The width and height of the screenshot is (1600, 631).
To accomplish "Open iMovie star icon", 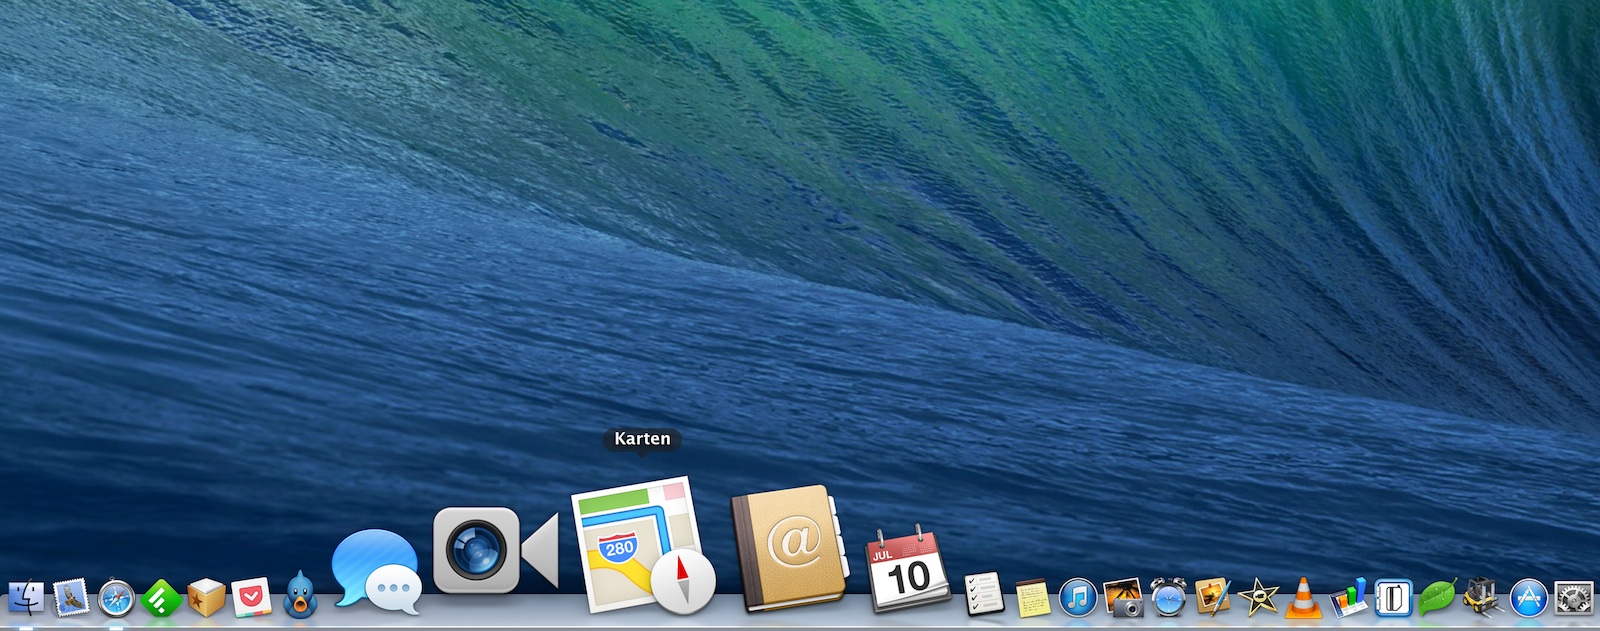I will pos(1258,598).
